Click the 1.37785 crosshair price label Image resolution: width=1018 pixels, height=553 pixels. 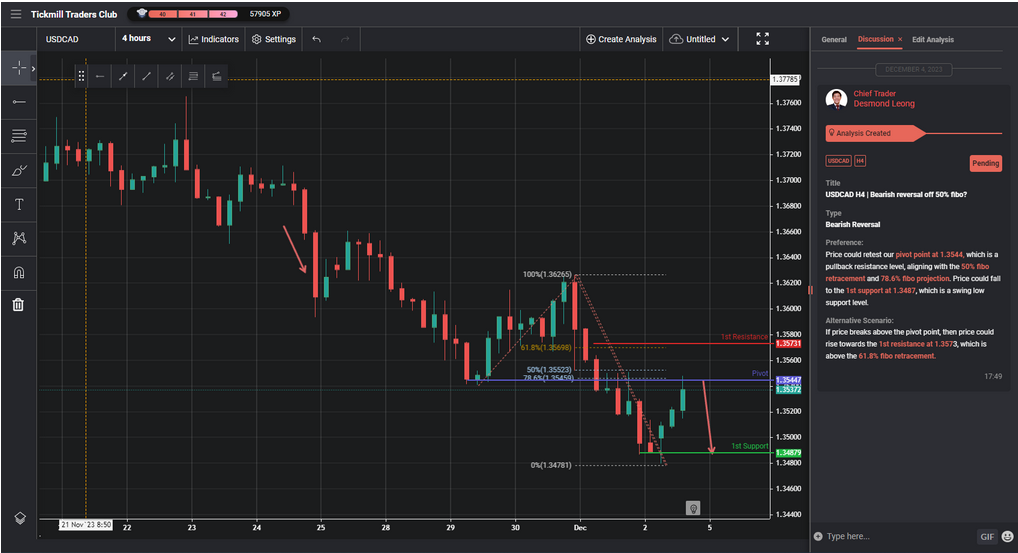[x=784, y=79]
